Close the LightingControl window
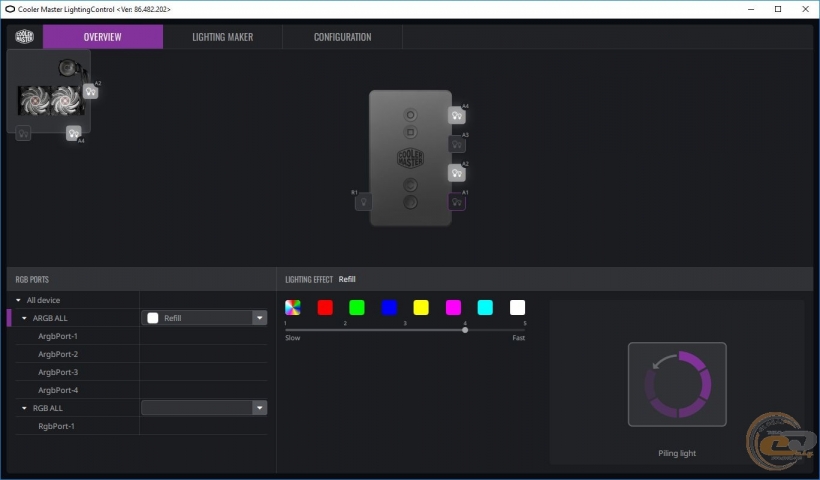The image size is (820, 480). pos(805,9)
